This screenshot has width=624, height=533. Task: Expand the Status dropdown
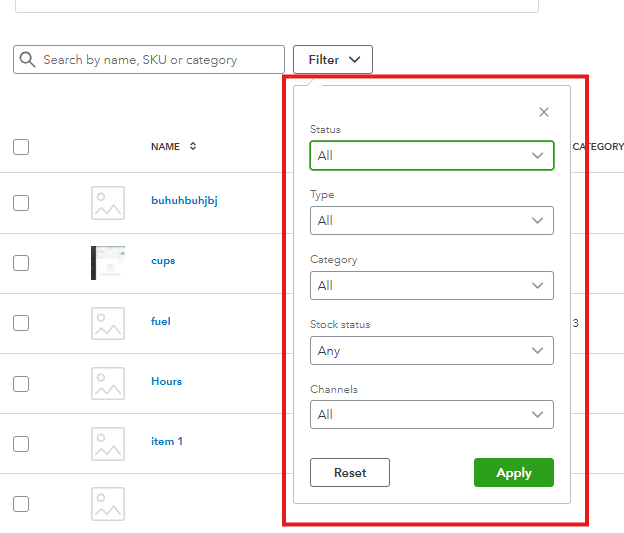pyautogui.click(x=431, y=156)
